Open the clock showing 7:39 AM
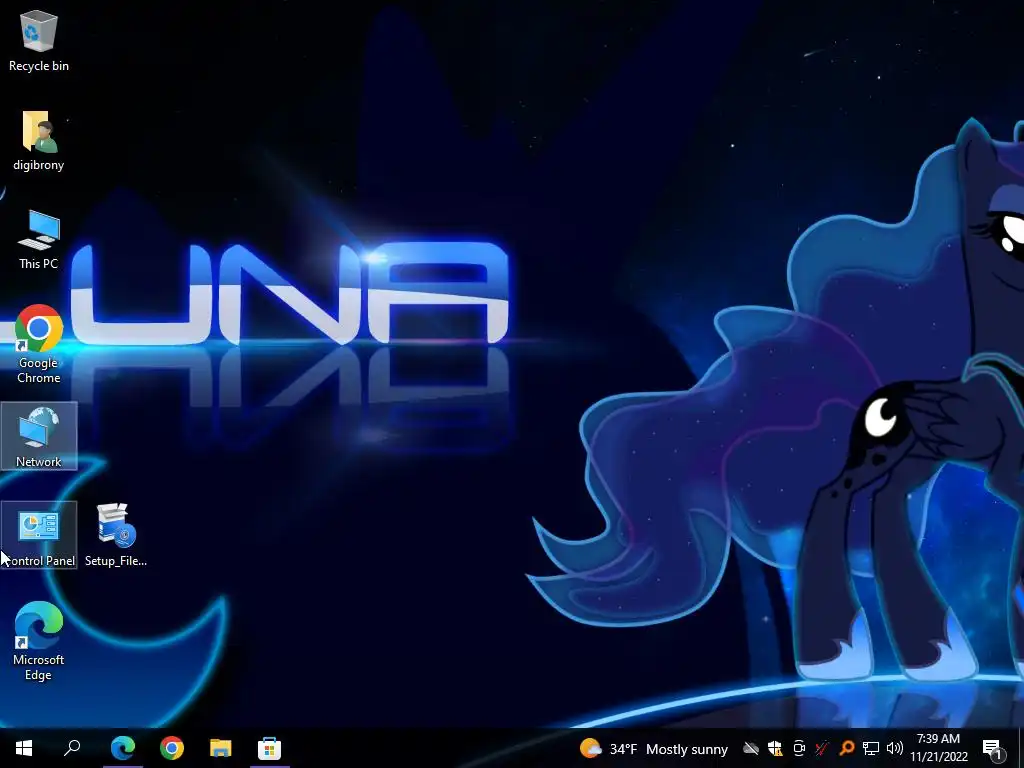This screenshot has height=768, width=1024. point(938,748)
